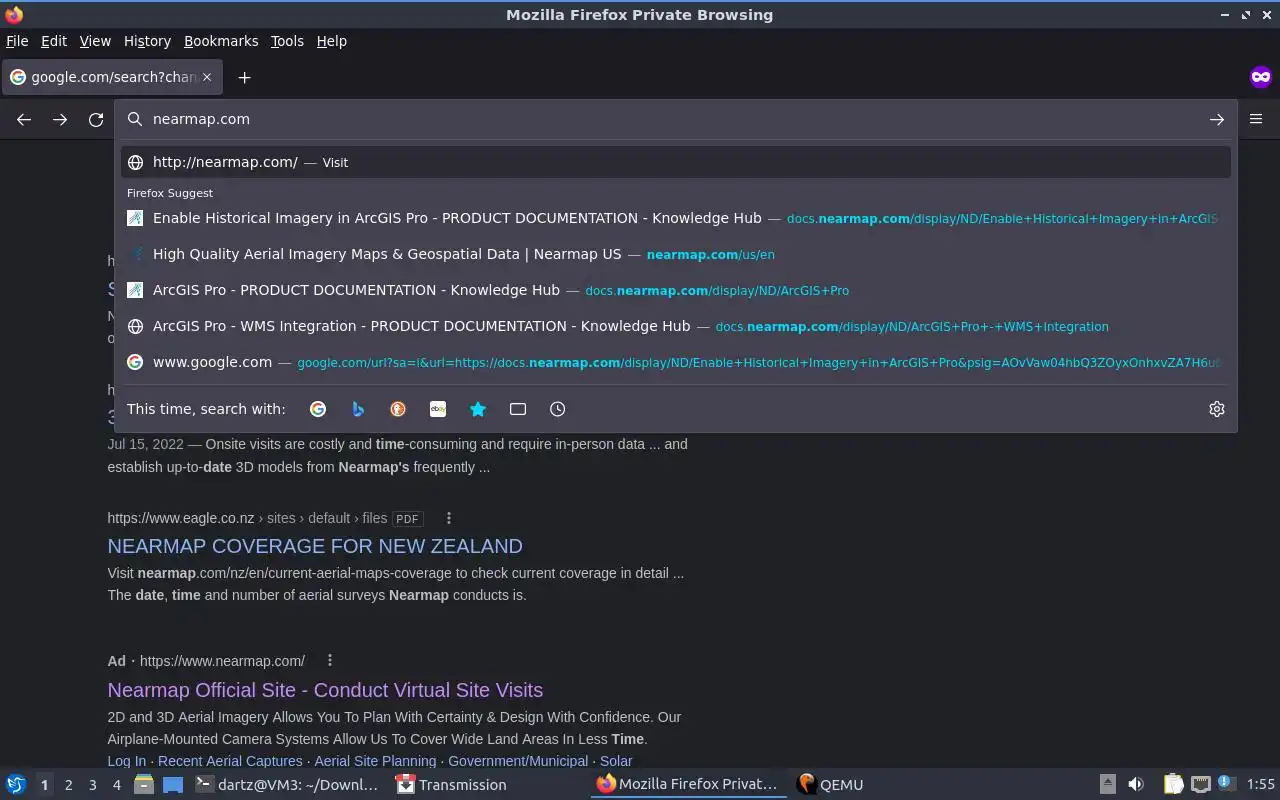Open Government/Municipal sitelink
This screenshot has width=1280, height=800.
[518, 761]
